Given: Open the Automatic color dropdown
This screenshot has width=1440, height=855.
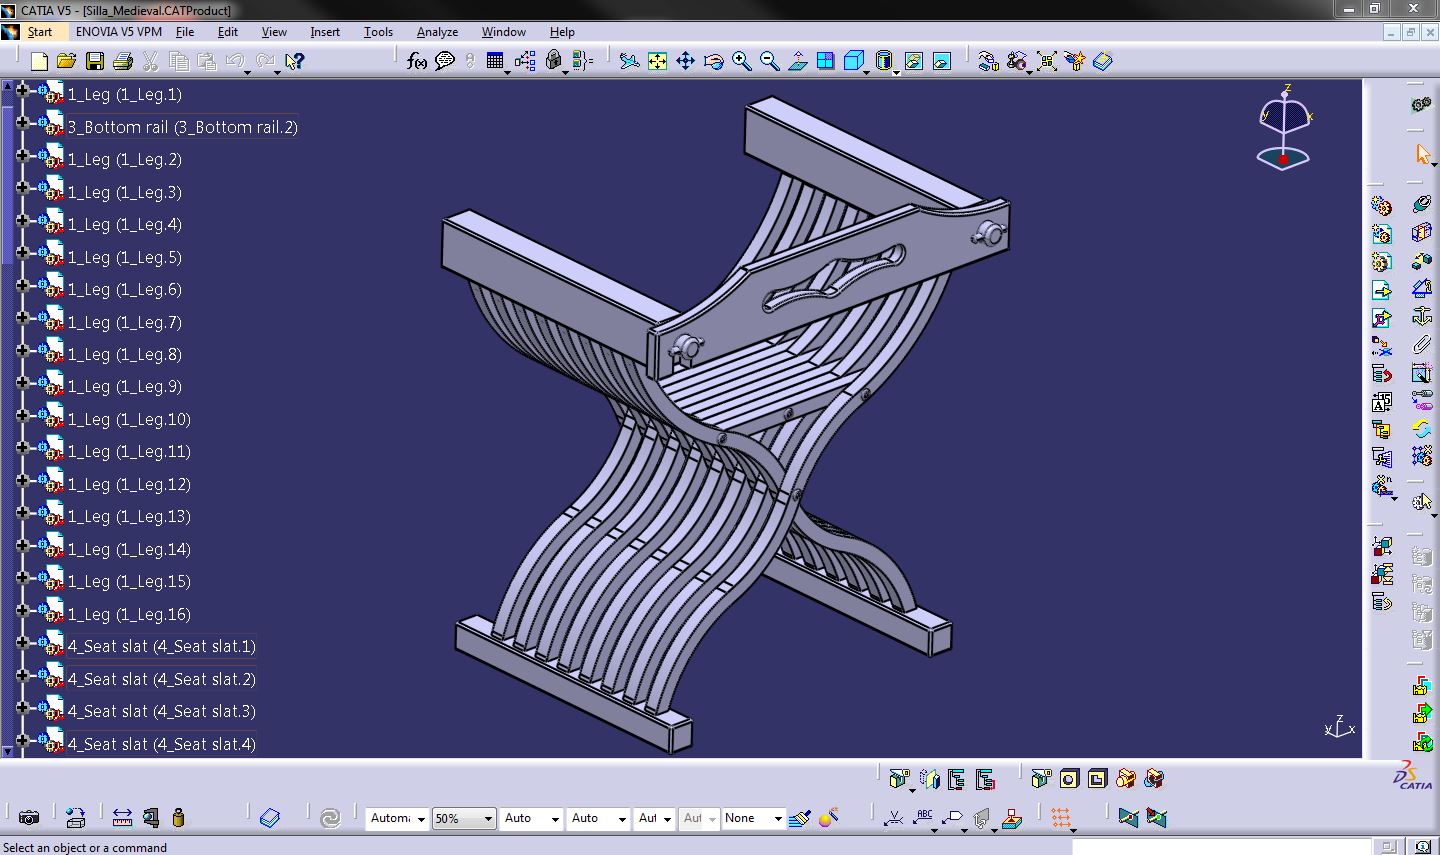Looking at the screenshot, I should 397,819.
